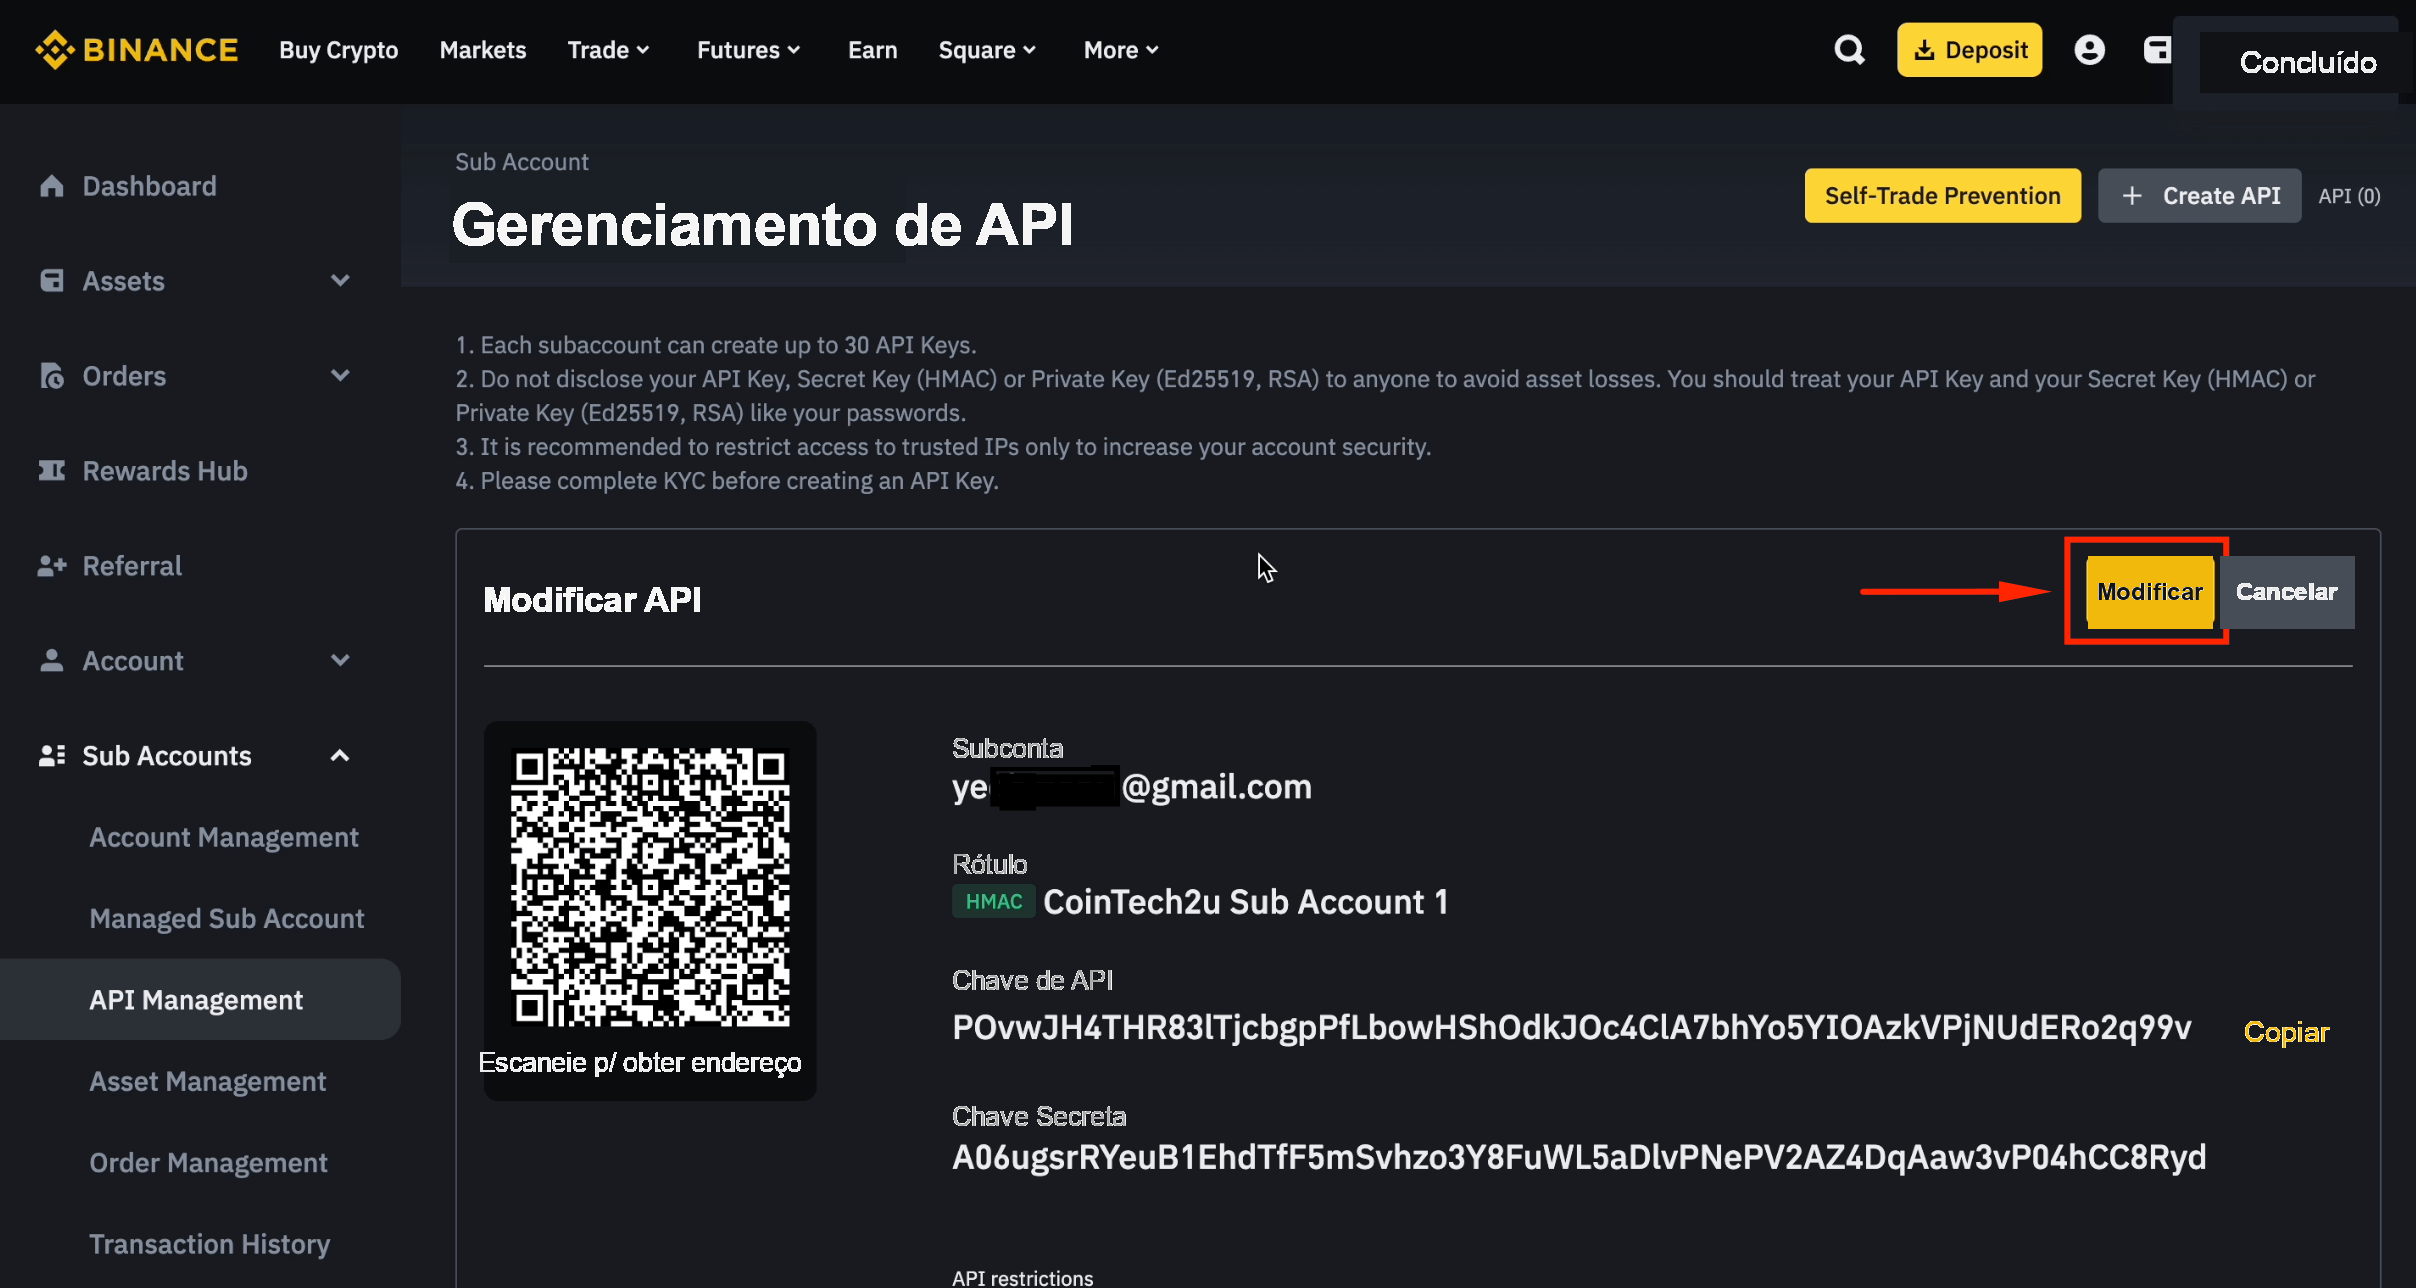Open Account Management

pyautogui.click(x=224, y=838)
